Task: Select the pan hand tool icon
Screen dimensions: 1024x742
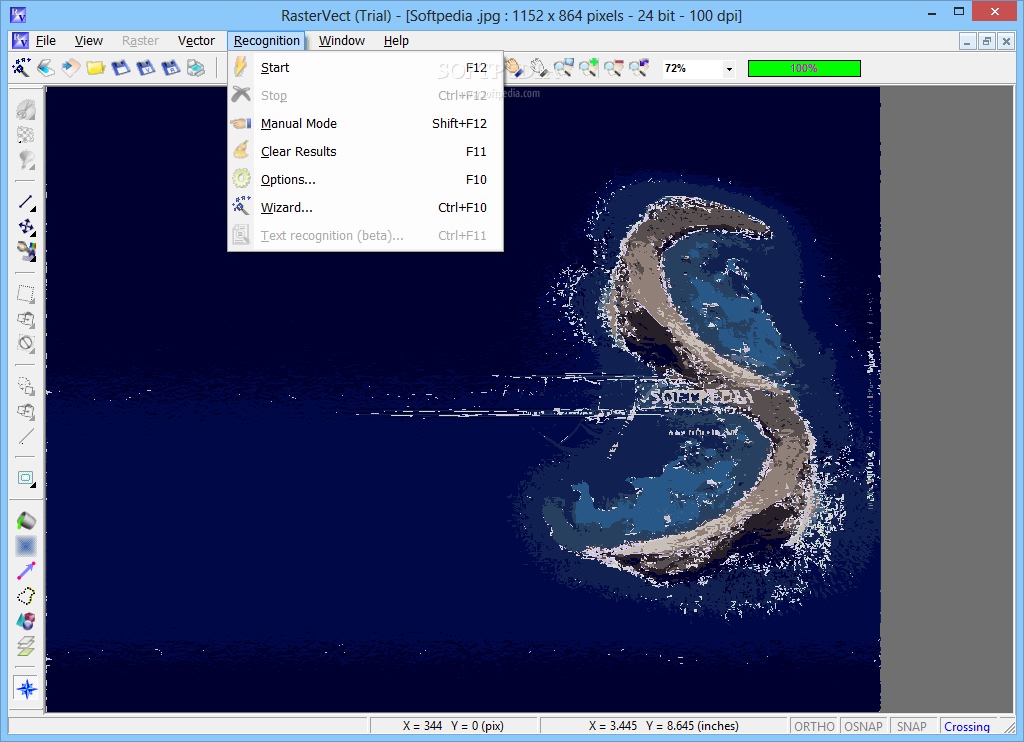Action: pyautogui.click(x=513, y=67)
